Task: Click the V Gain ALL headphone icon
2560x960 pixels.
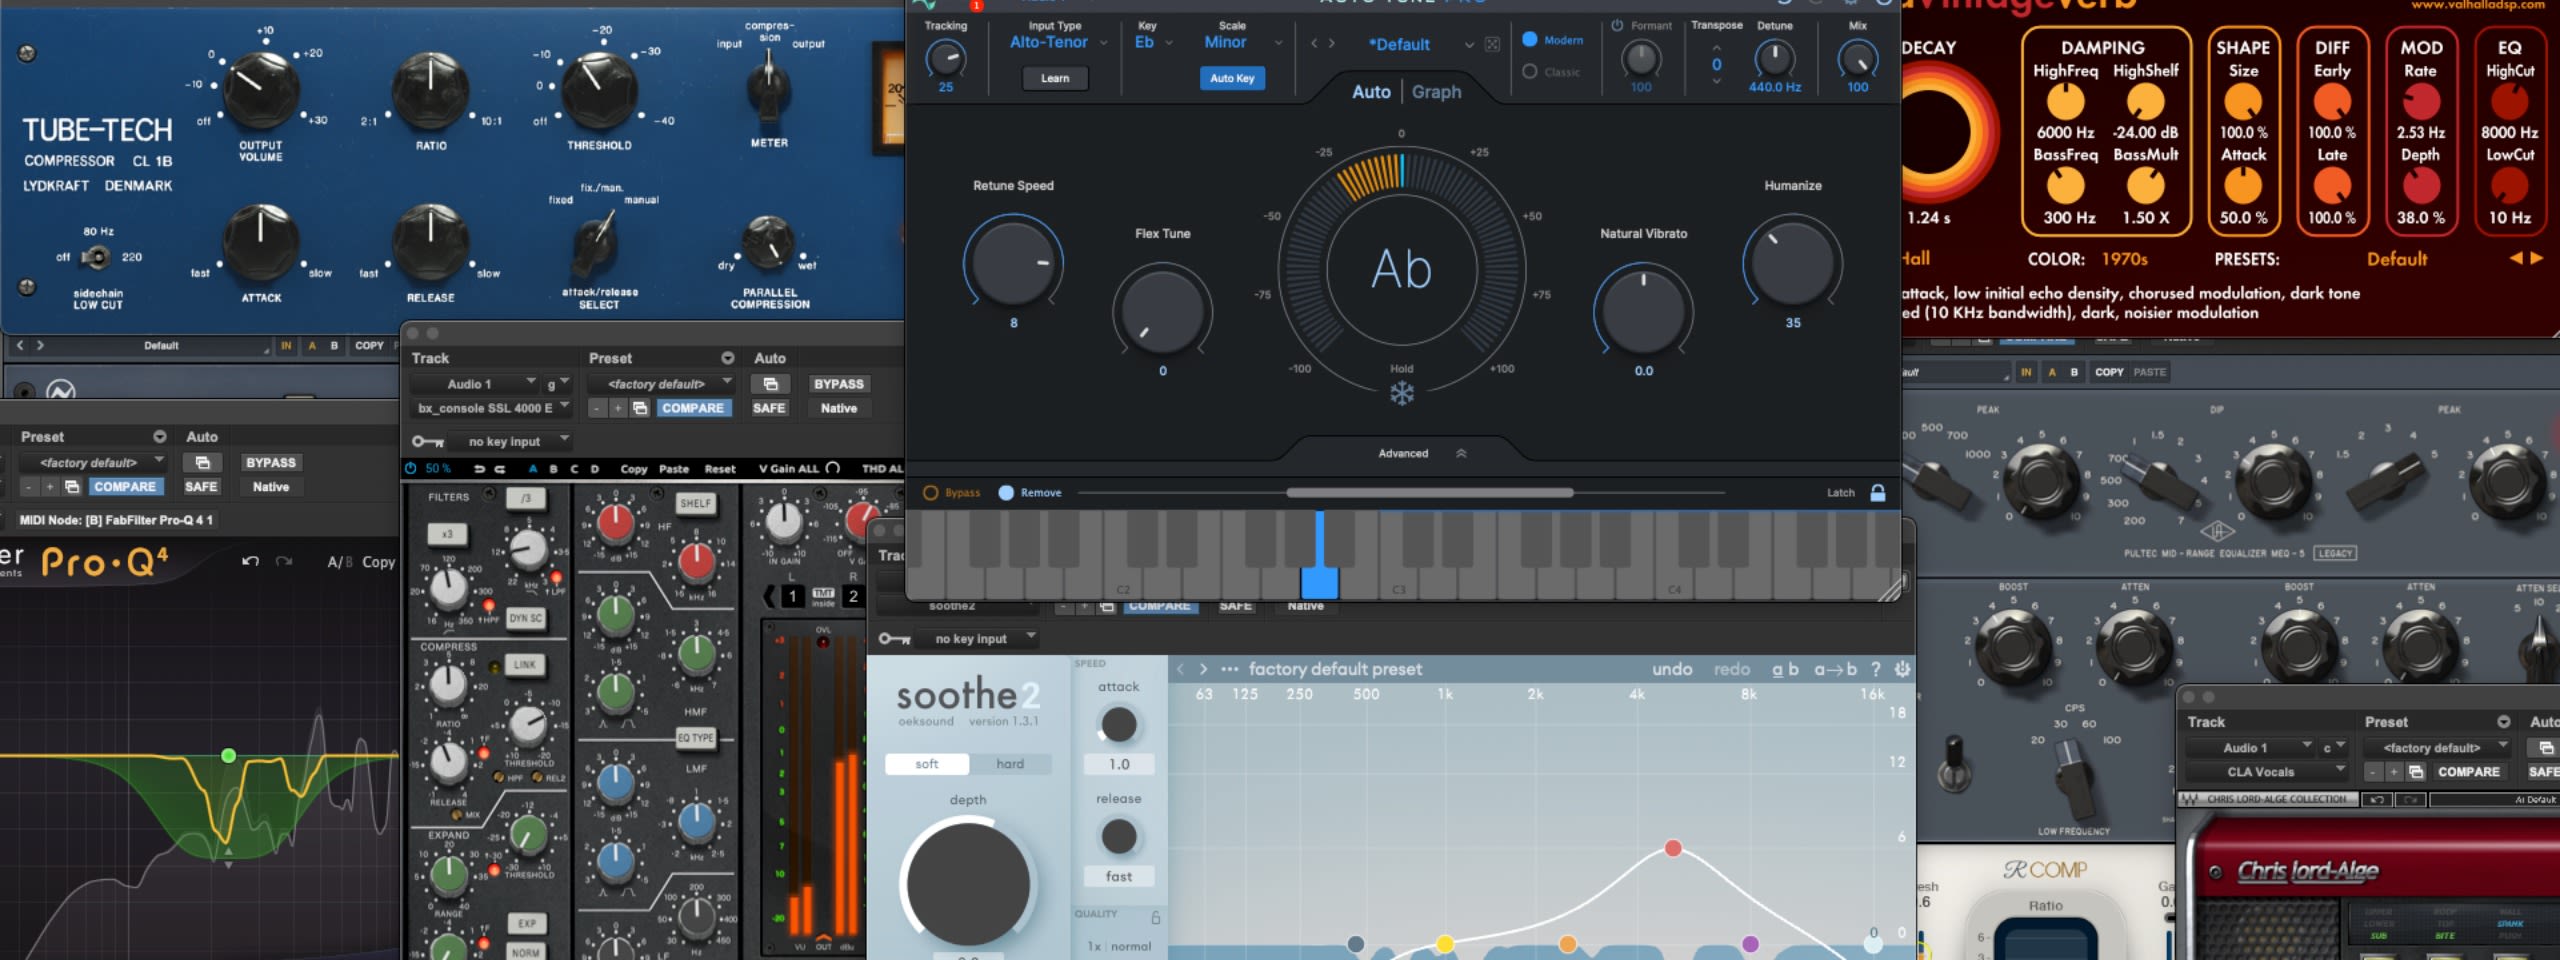Action: click(x=832, y=468)
